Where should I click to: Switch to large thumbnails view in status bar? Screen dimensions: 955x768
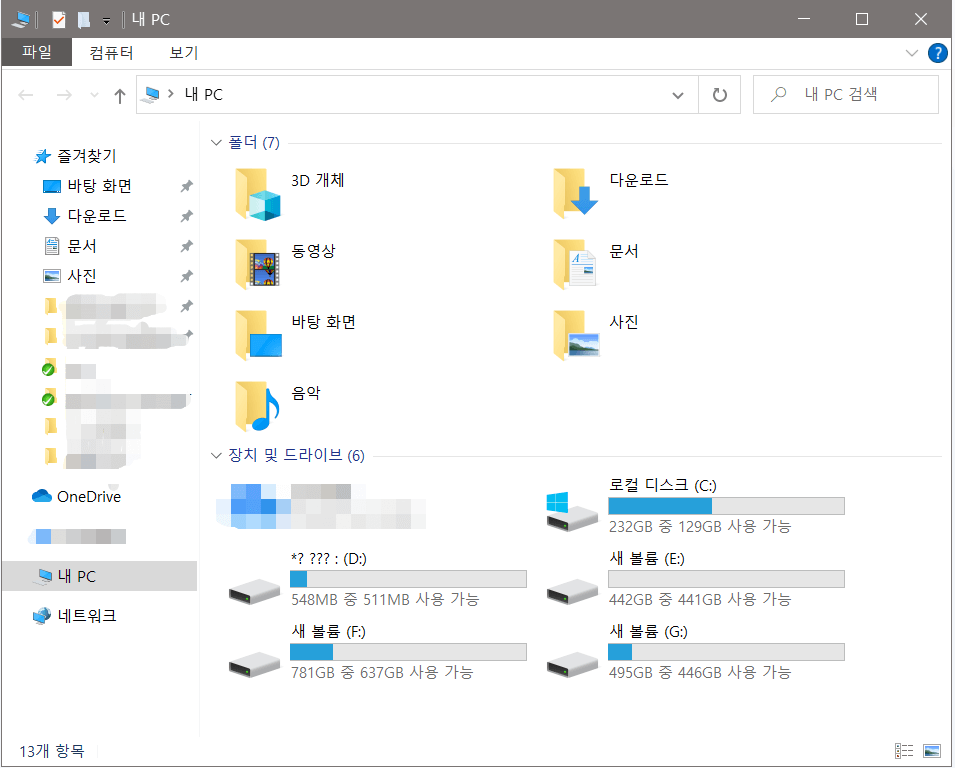(x=933, y=750)
